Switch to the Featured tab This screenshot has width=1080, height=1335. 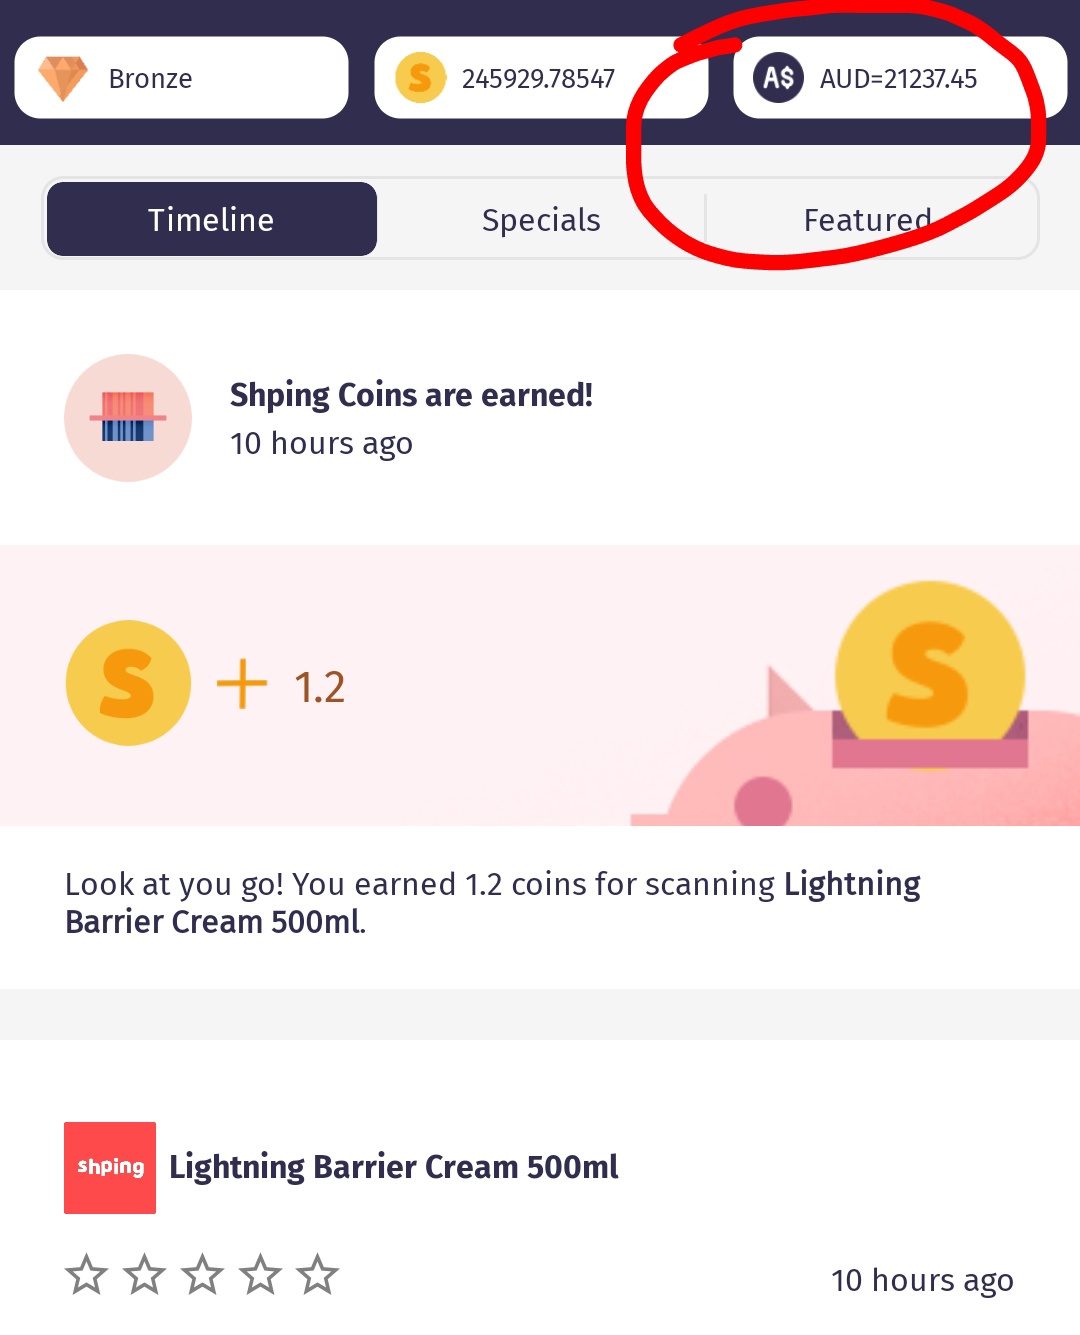coord(868,219)
